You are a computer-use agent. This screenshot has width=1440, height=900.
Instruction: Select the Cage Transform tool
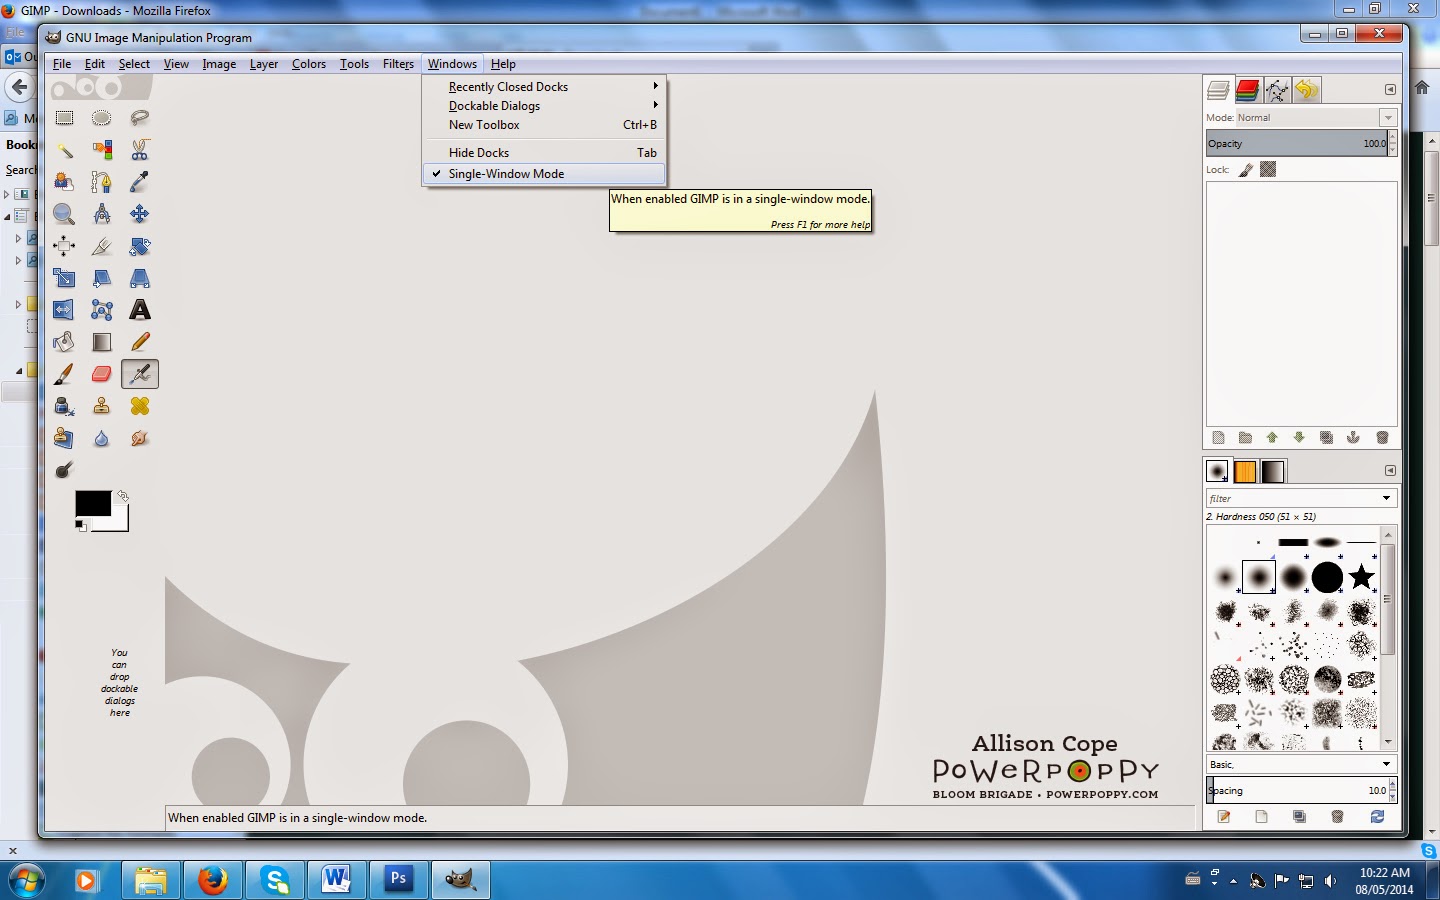(102, 310)
